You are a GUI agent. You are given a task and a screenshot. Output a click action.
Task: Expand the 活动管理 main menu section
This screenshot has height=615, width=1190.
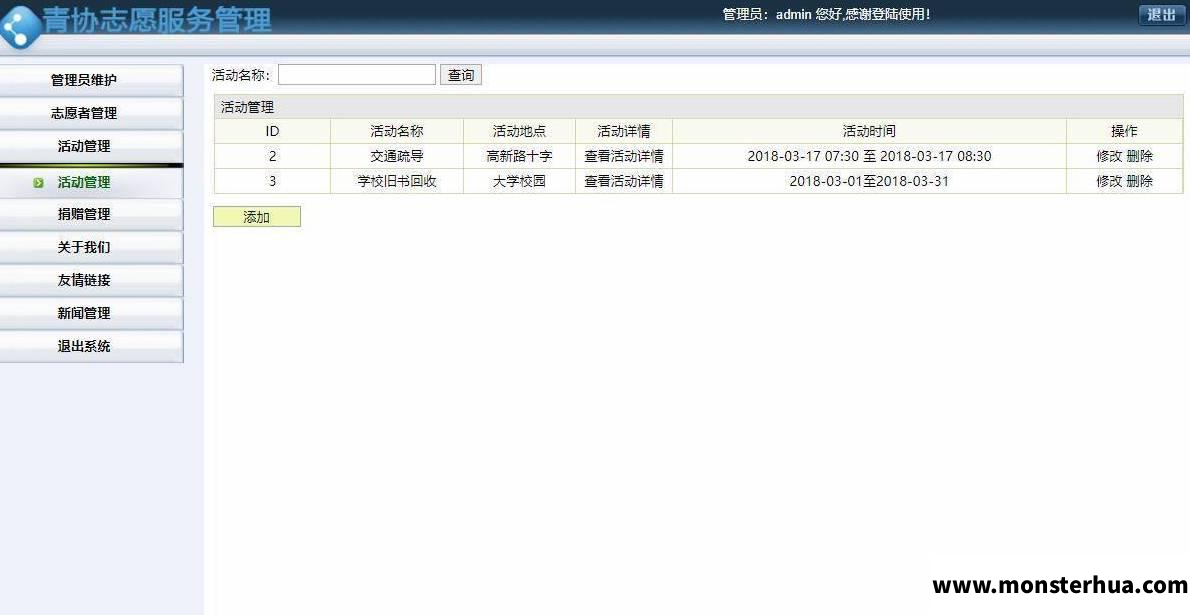(91, 146)
